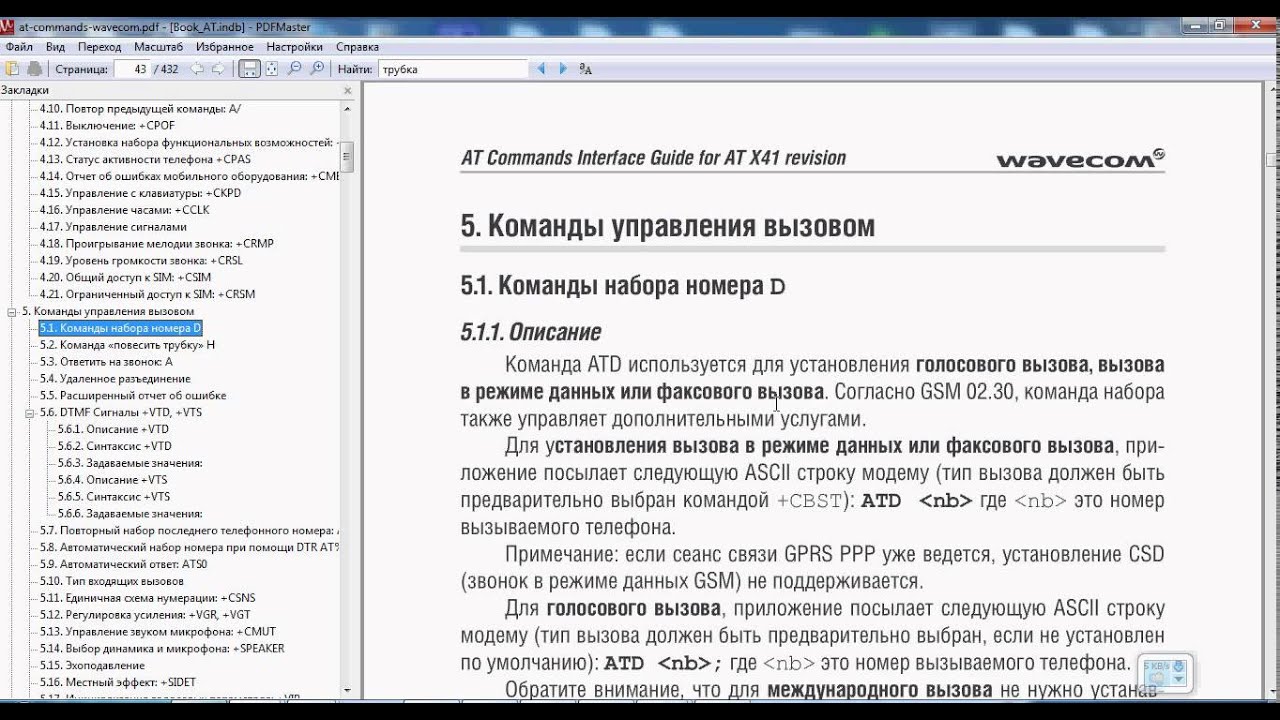
Task: Select bookmark '5.6.2. Синтаксис +VTD'
Action: (114, 446)
